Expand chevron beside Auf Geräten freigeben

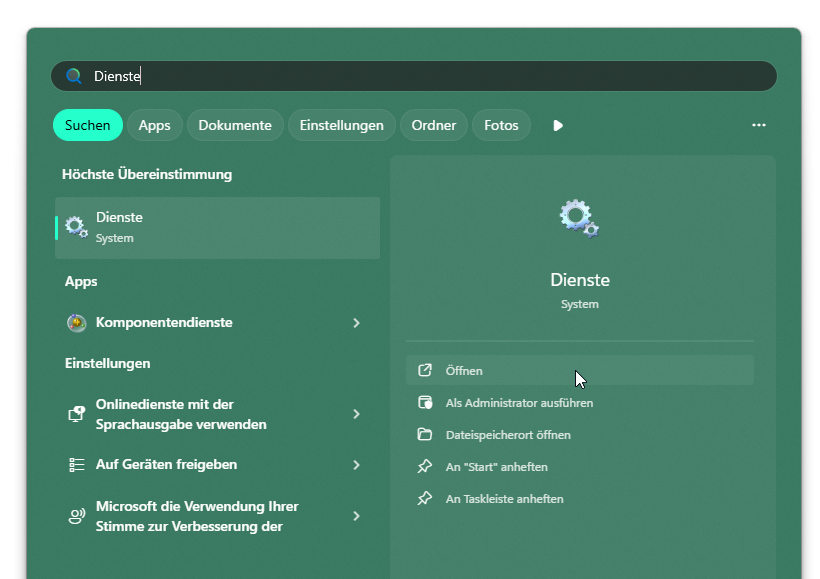tap(357, 465)
